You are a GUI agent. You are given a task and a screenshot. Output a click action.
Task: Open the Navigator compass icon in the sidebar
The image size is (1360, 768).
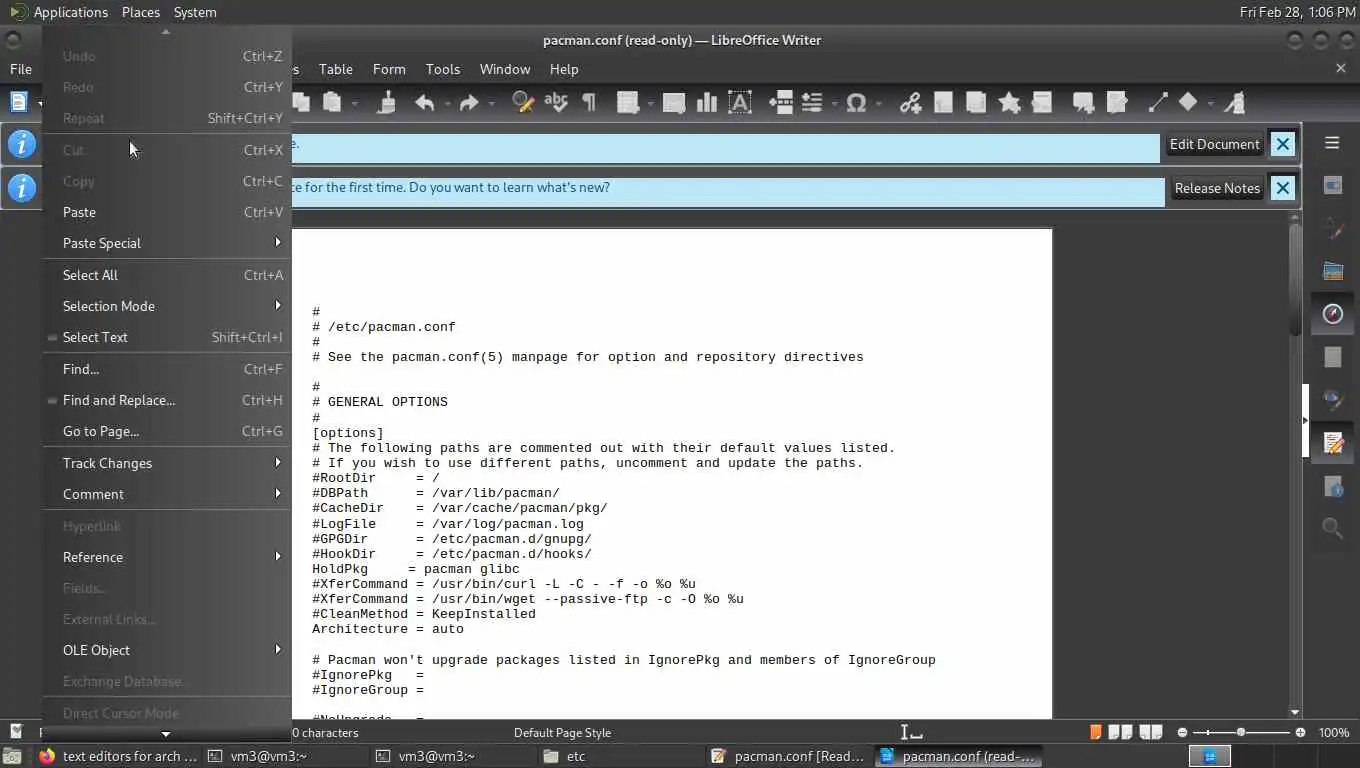(x=1332, y=314)
